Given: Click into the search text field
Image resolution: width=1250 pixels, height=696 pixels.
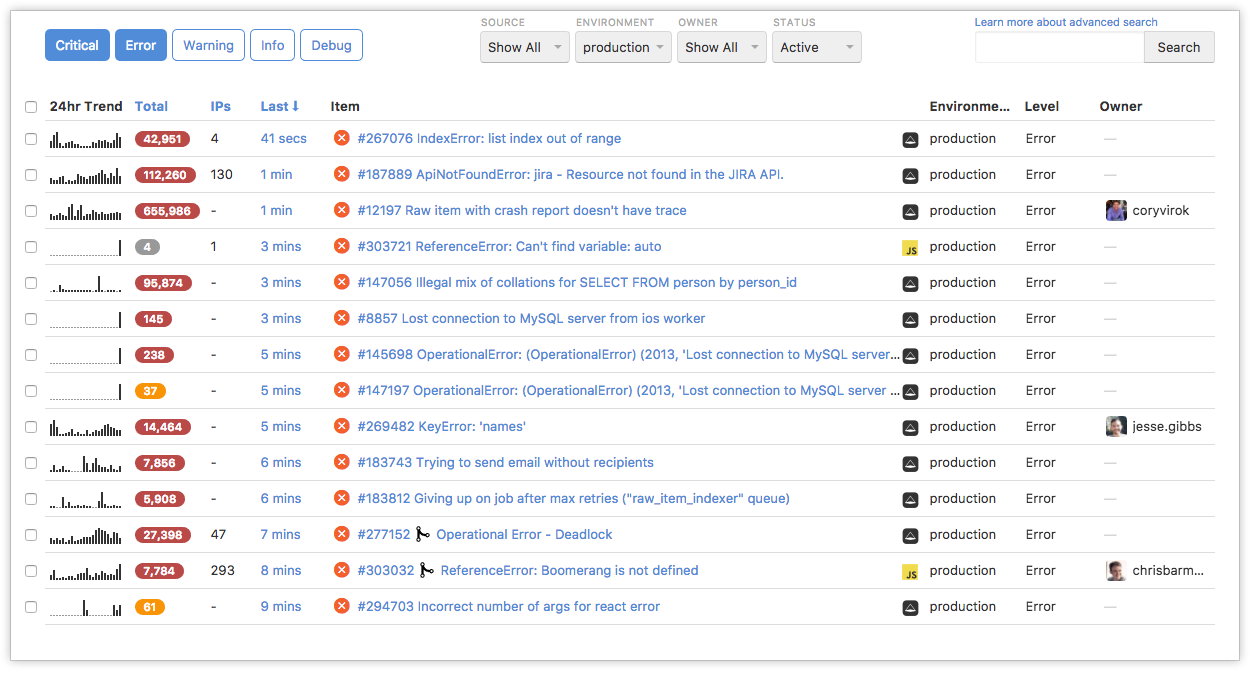Looking at the screenshot, I should [1059, 47].
